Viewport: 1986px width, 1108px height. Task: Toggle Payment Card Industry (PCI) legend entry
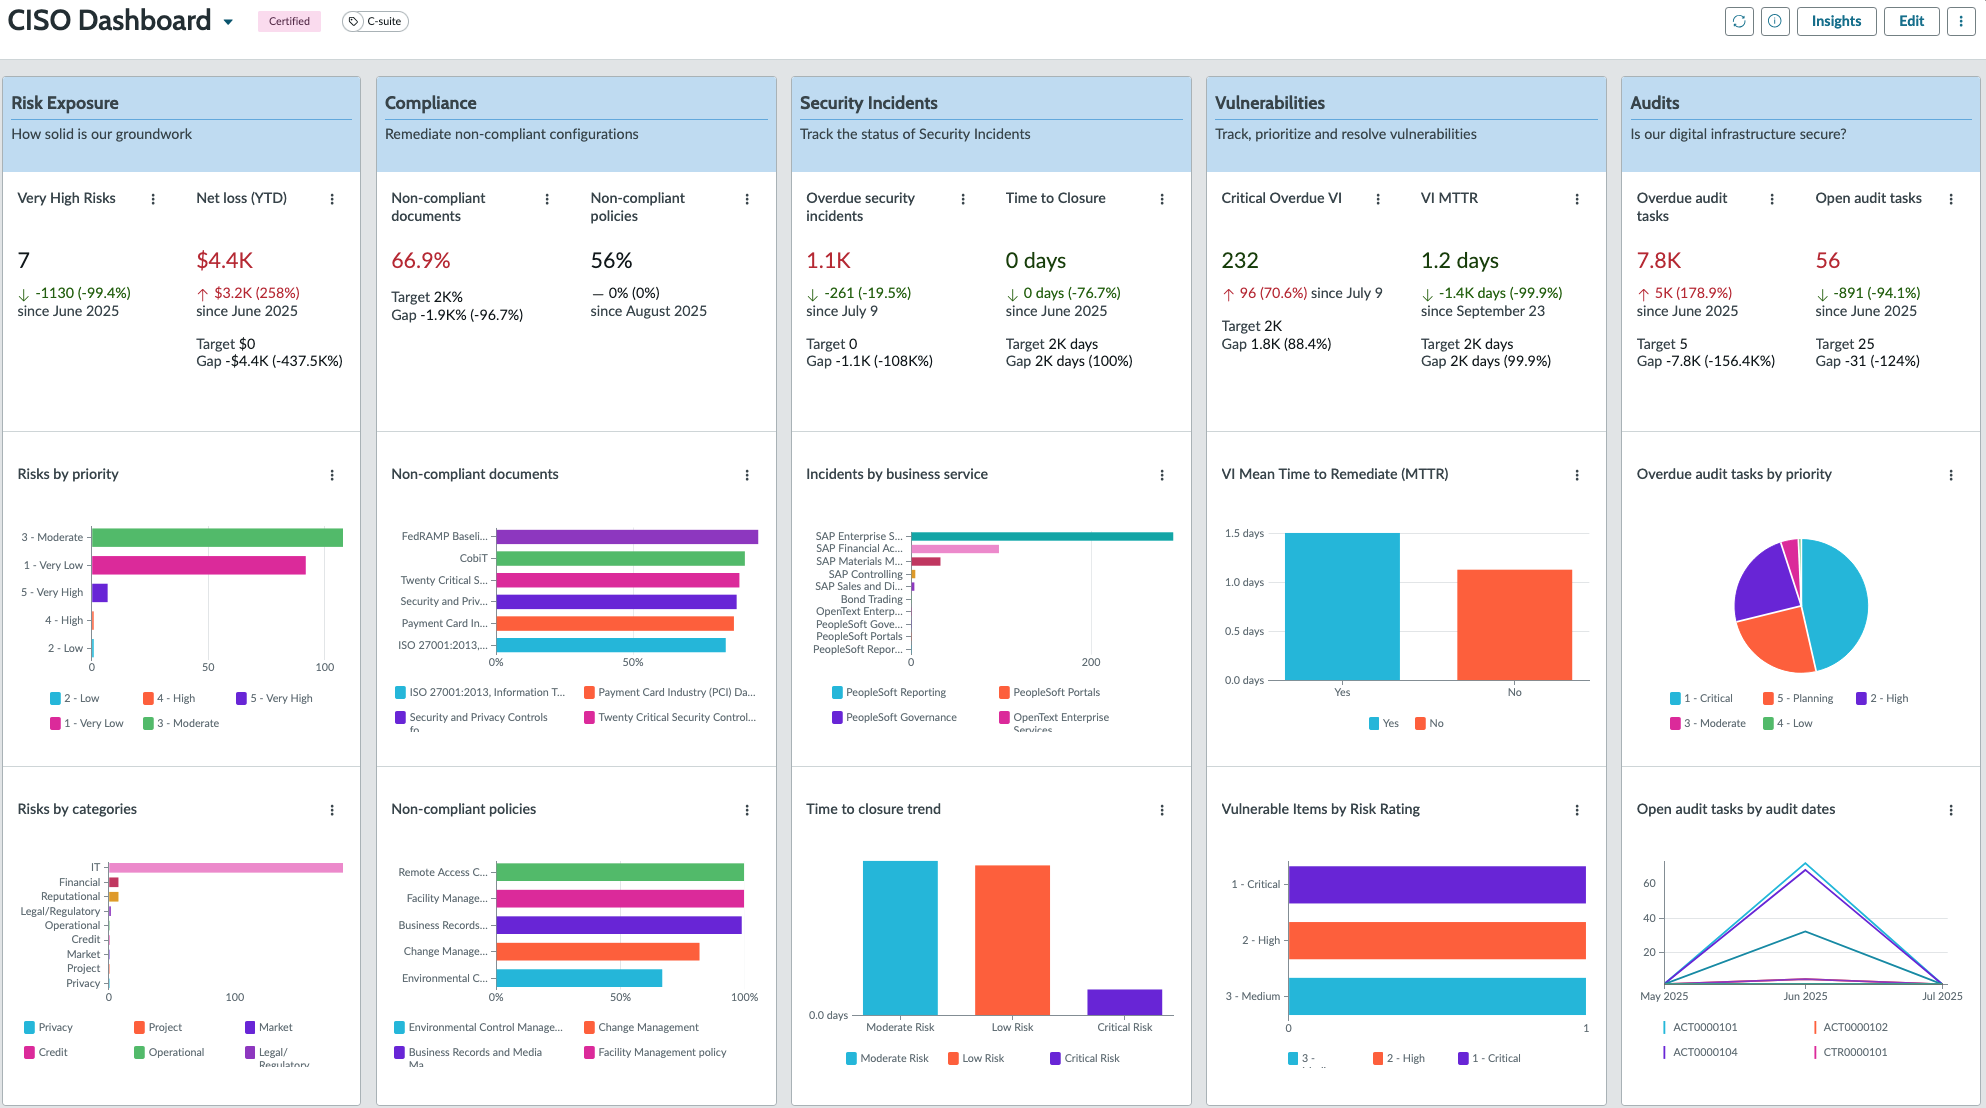[x=670, y=692]
